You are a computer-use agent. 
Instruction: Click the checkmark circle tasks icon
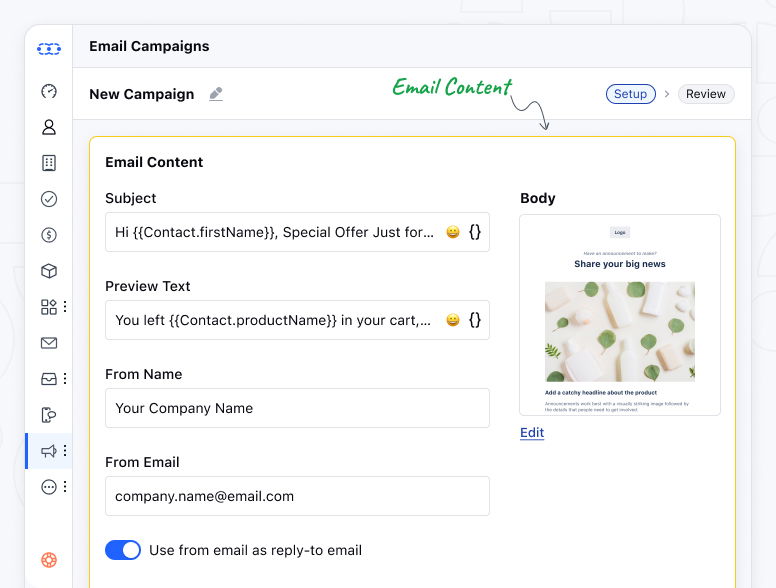pyautogui.click(x=49, y=199)
